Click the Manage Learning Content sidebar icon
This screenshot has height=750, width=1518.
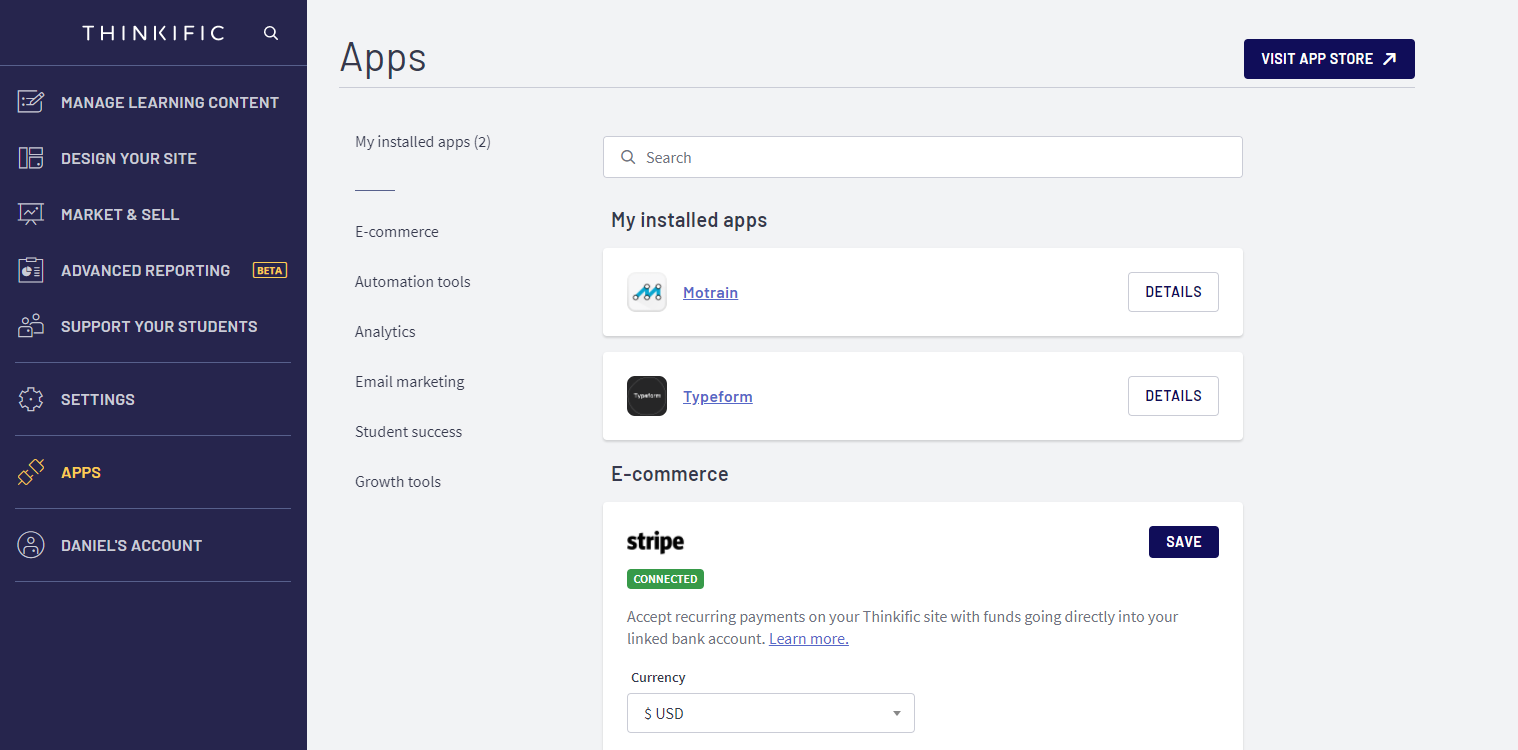pyautogui.click(x=31, y=102)
